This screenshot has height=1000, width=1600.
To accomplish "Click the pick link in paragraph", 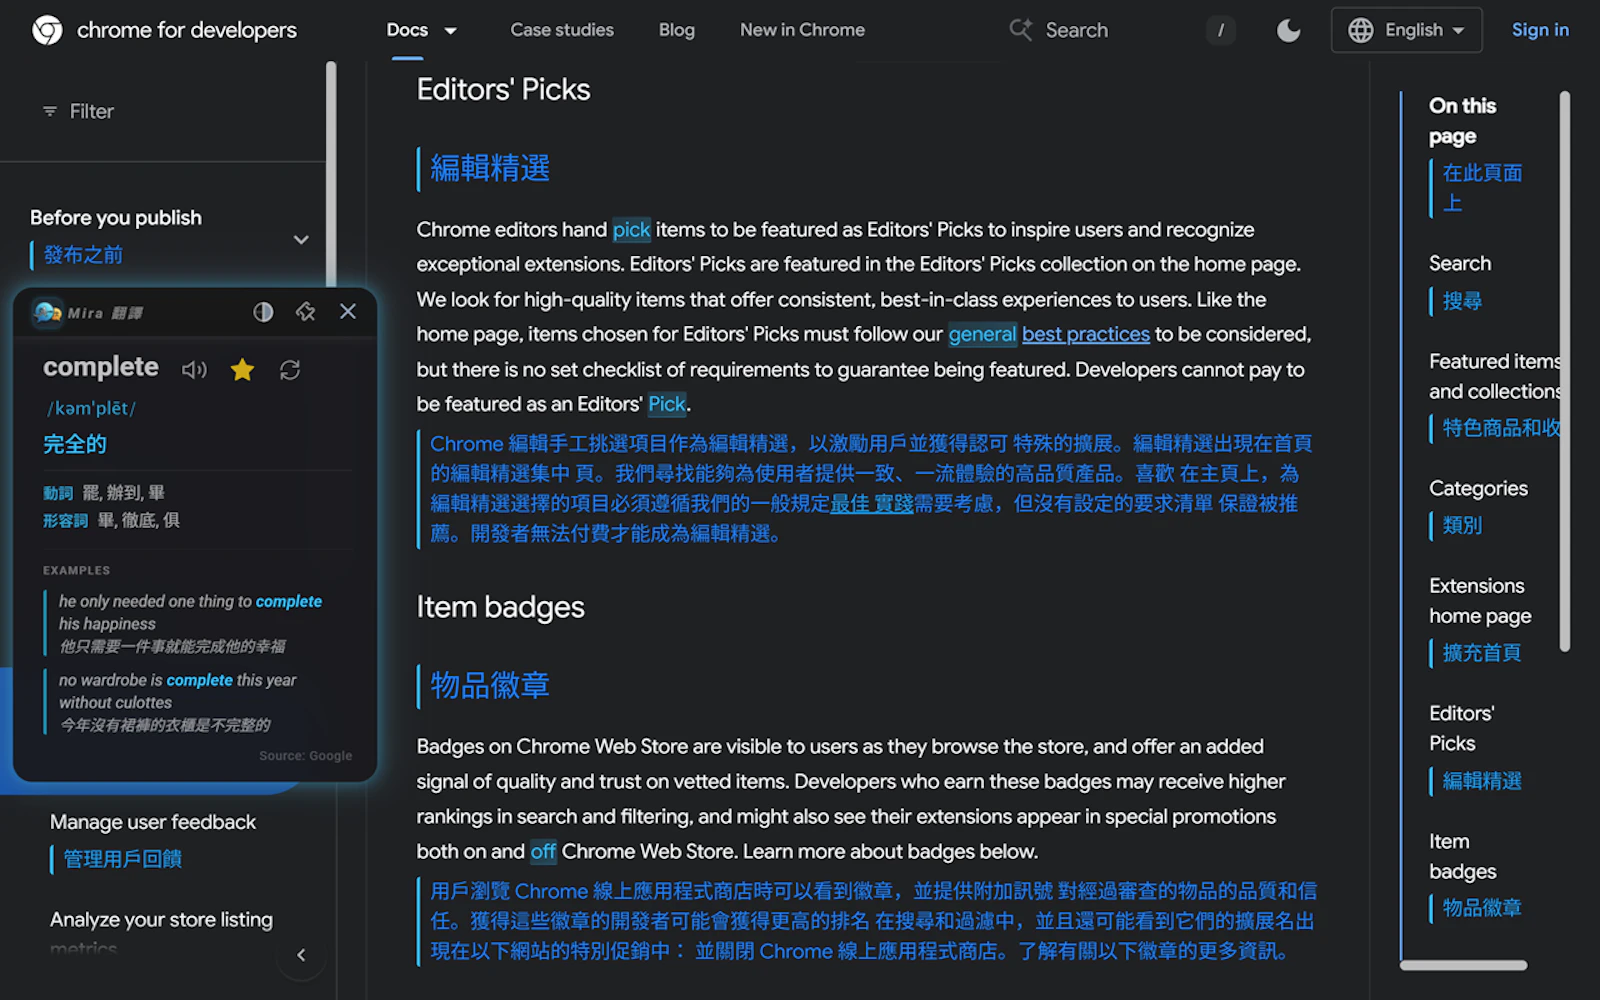I will coord(631,230).
